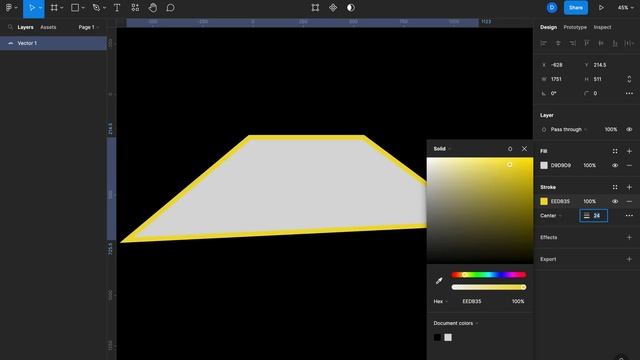Screen dimensions: 640x360
Task: Align selection to vertical centers
Action: [601, 43]
